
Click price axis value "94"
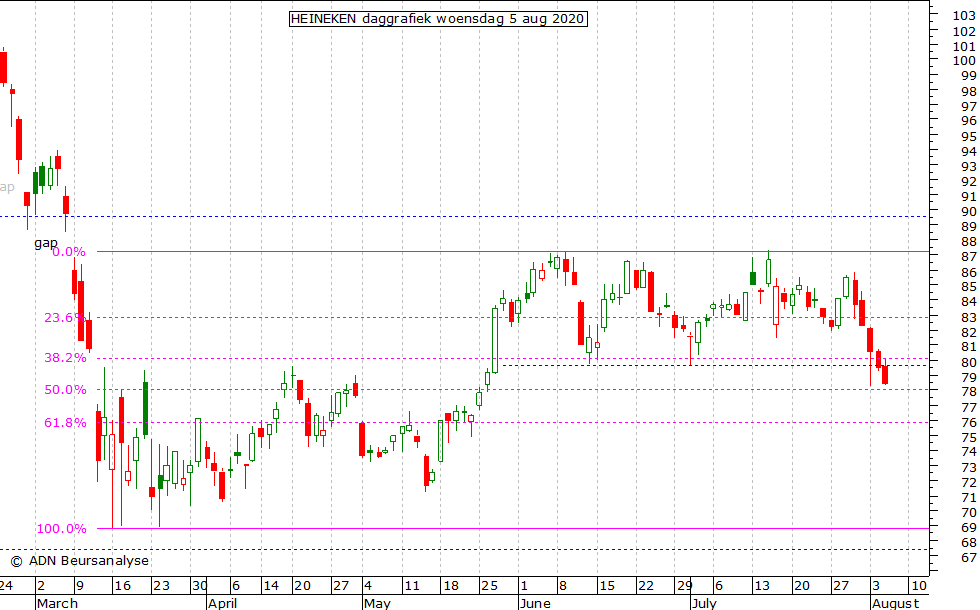(968, 151)
